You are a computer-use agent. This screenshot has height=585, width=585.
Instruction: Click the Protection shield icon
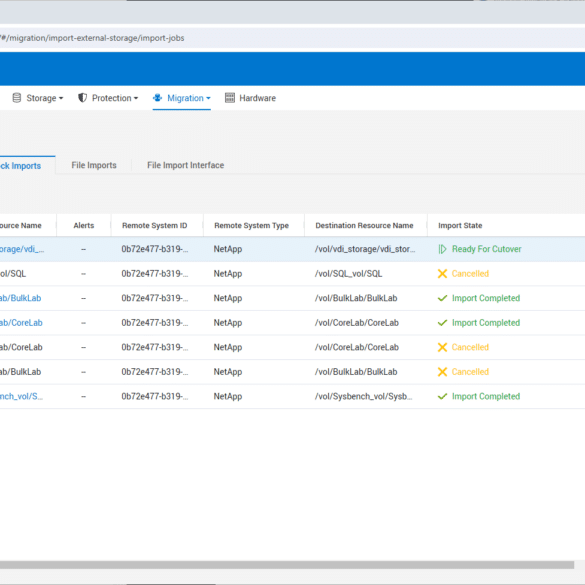click(82, 98)
